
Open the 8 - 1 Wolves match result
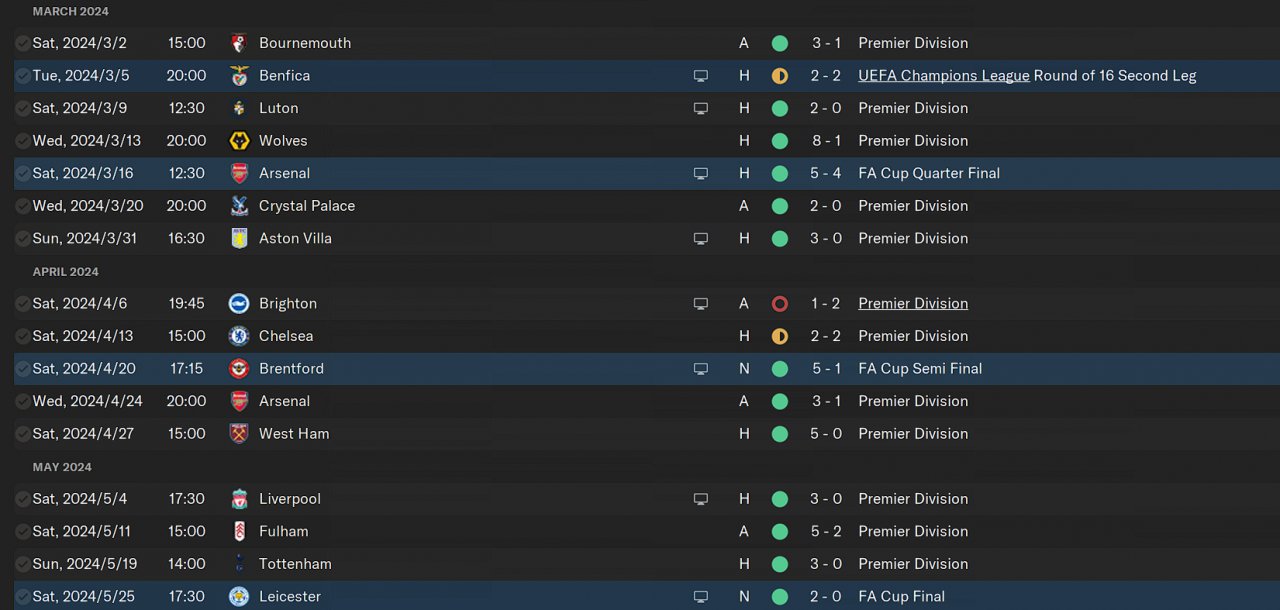tap(826, 141)
